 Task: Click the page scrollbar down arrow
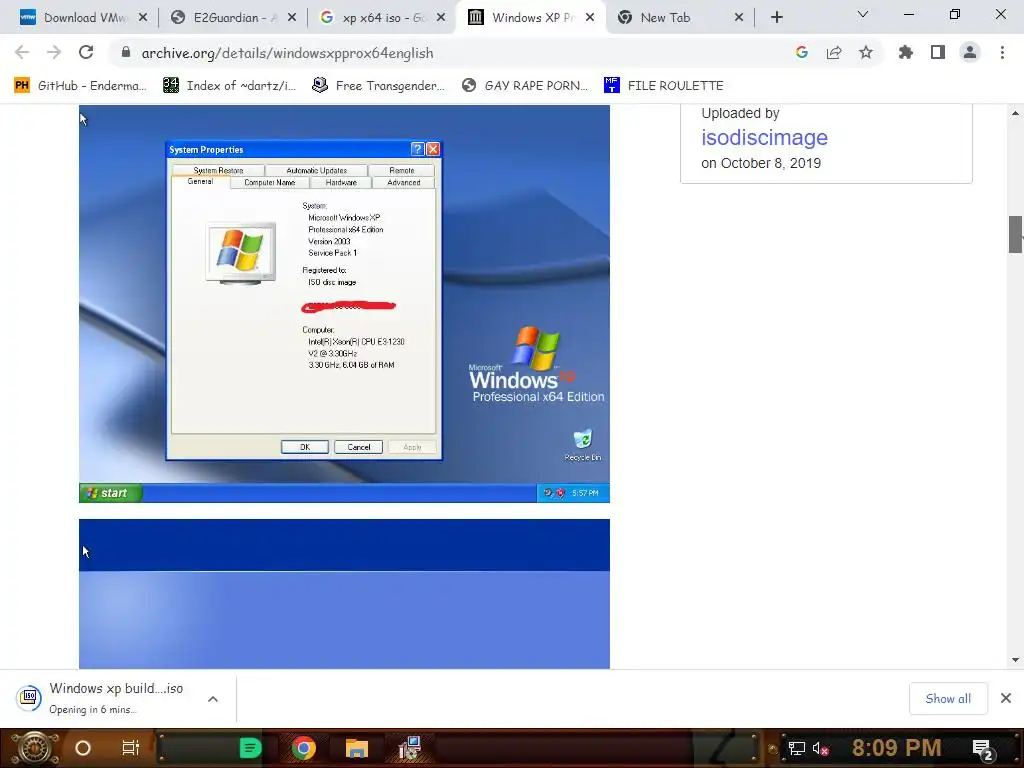pyautogui.click(x=1015, y=660)
